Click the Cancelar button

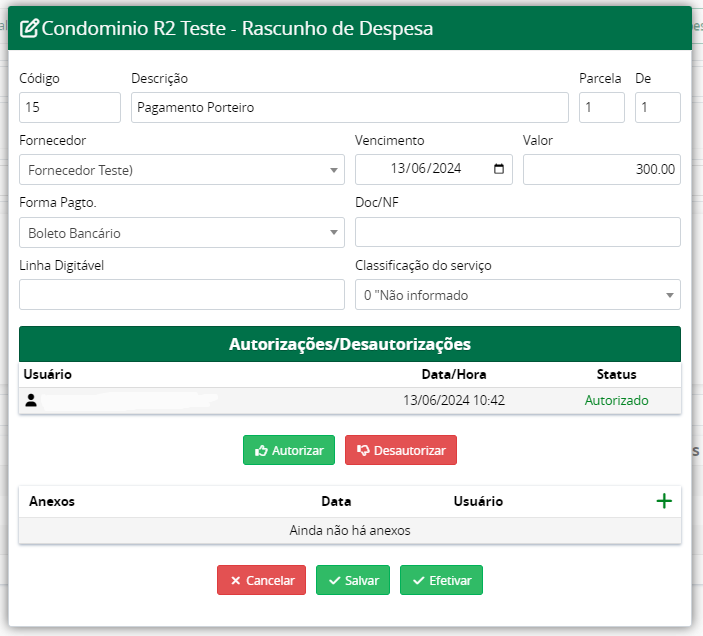(x=261, y=580)
